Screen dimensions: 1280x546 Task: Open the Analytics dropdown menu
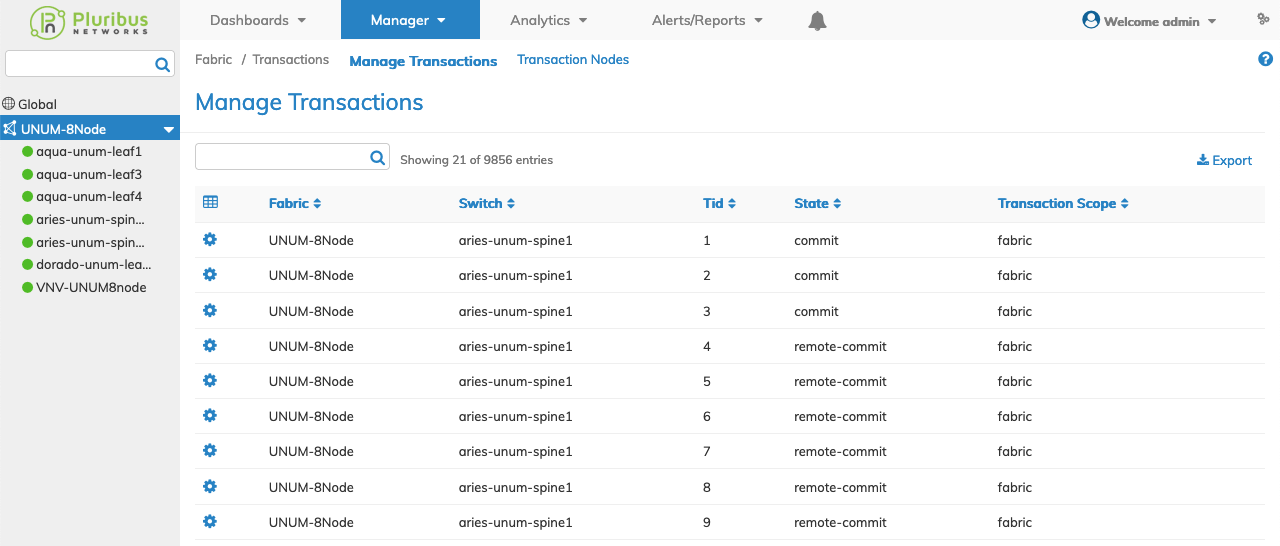point(549,20)
